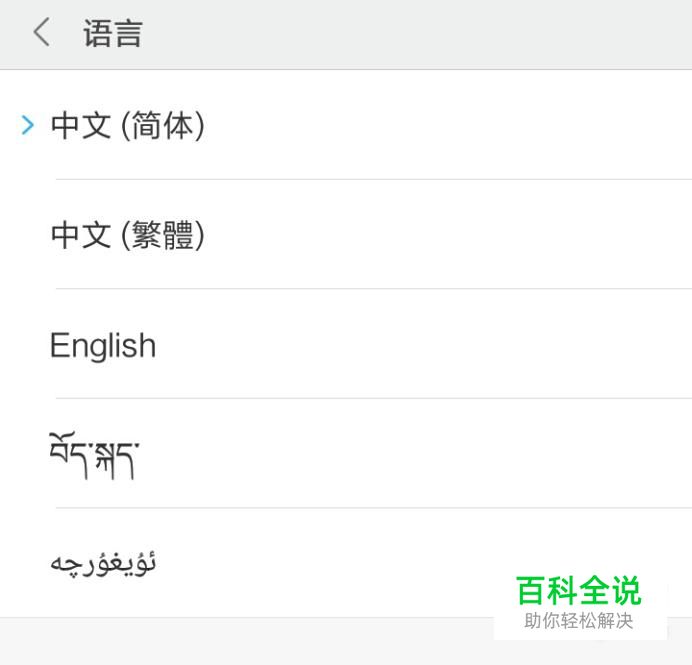692x665 pixels.
Task: Click the blue chevron marking the selected language
Action: [28, 125]
